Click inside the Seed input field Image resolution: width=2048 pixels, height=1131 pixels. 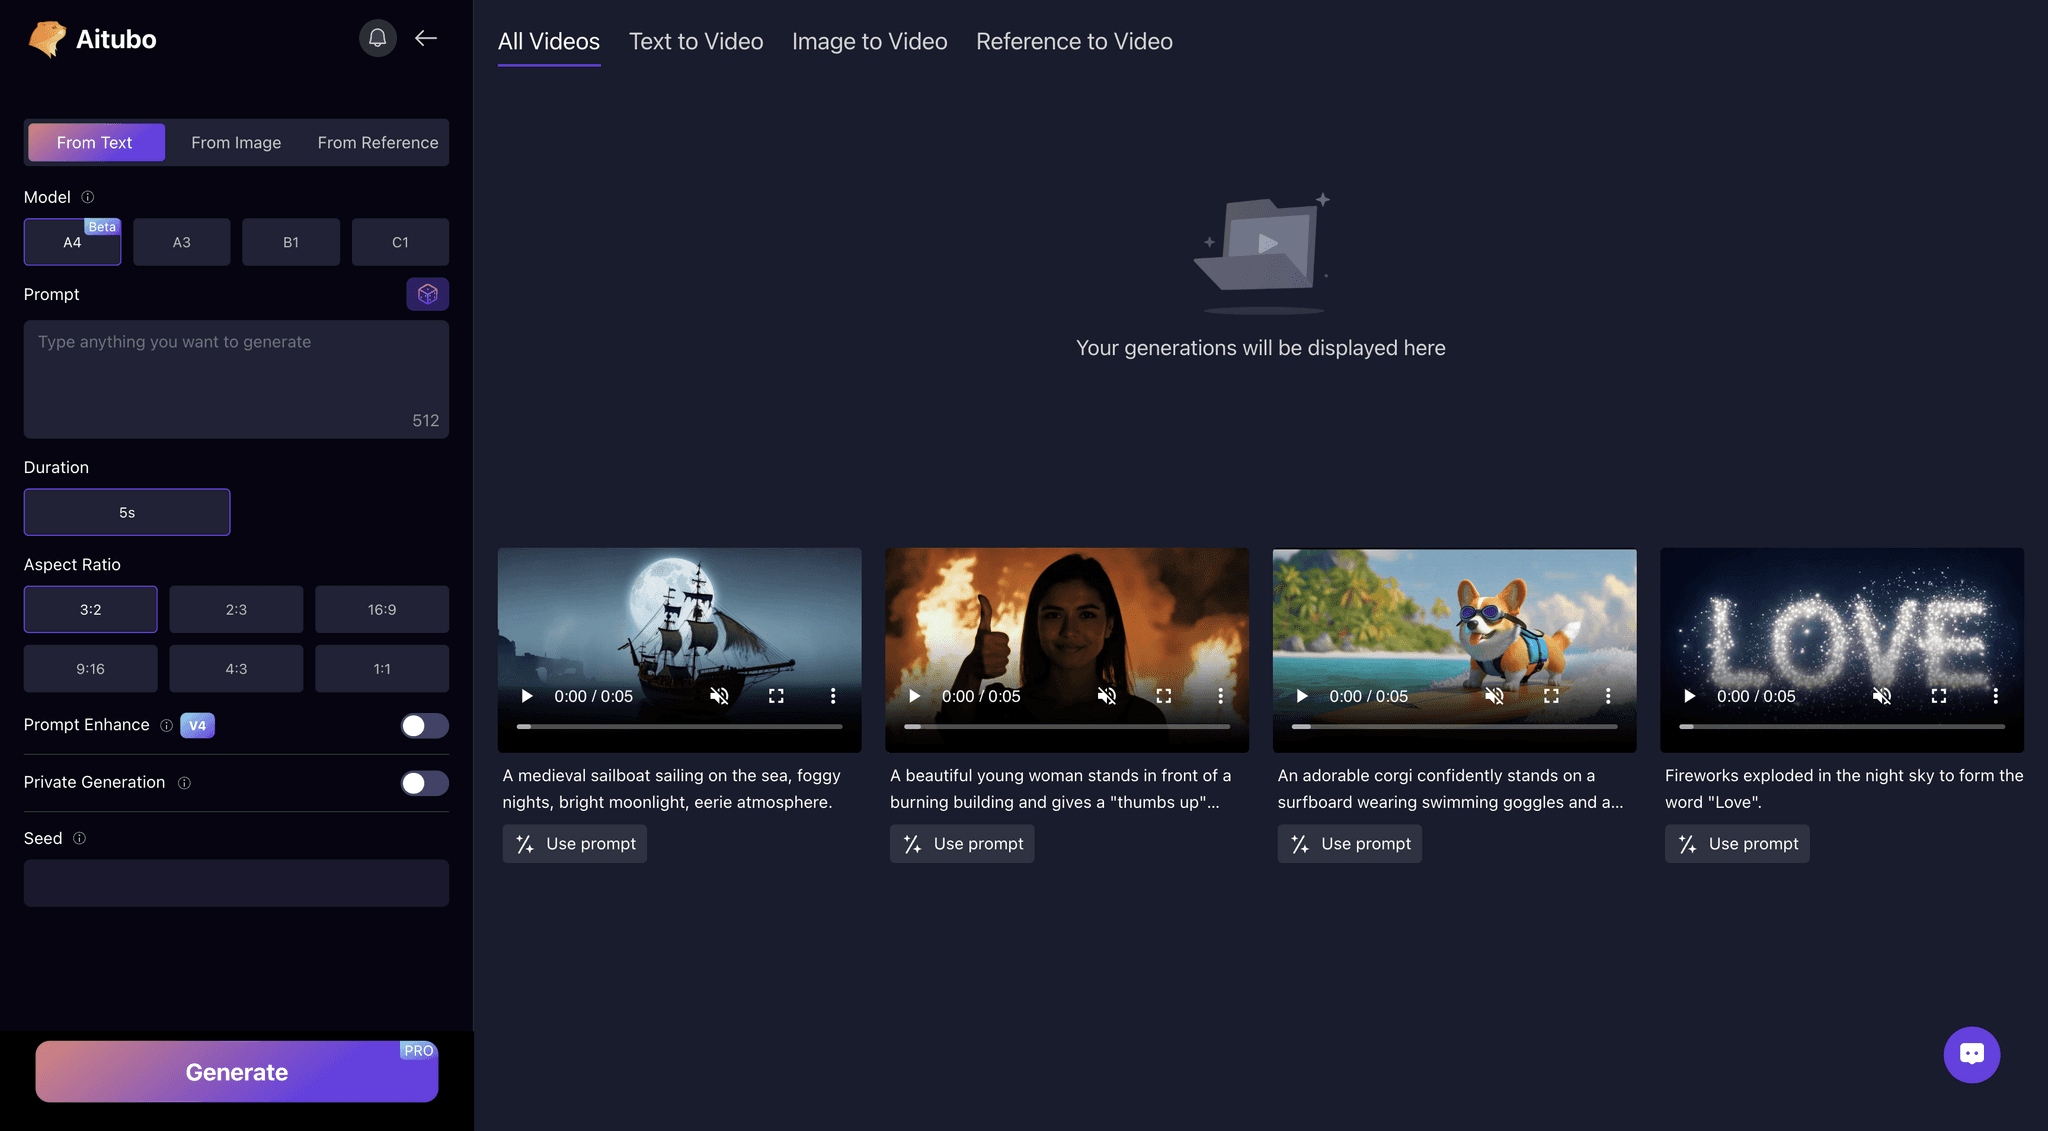tap(236, 883)
